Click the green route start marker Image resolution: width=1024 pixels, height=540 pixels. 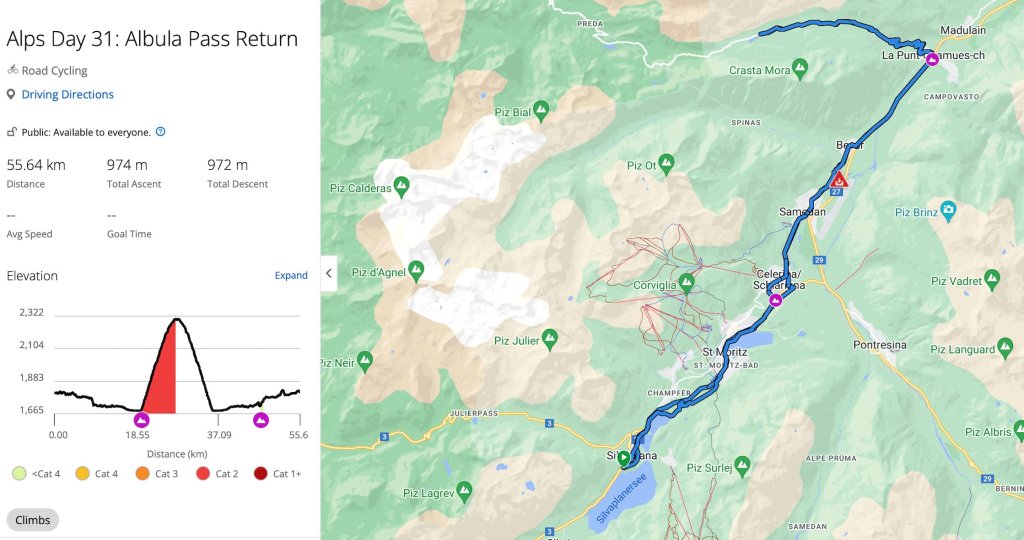(624, 459)
